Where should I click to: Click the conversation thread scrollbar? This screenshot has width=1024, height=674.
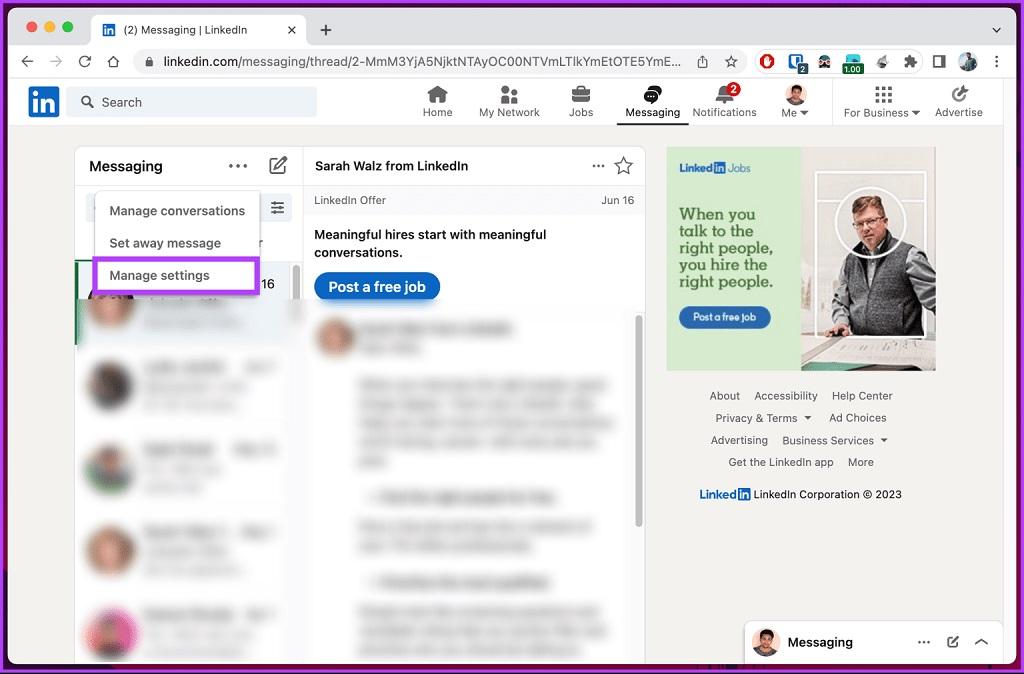[639, 421]
